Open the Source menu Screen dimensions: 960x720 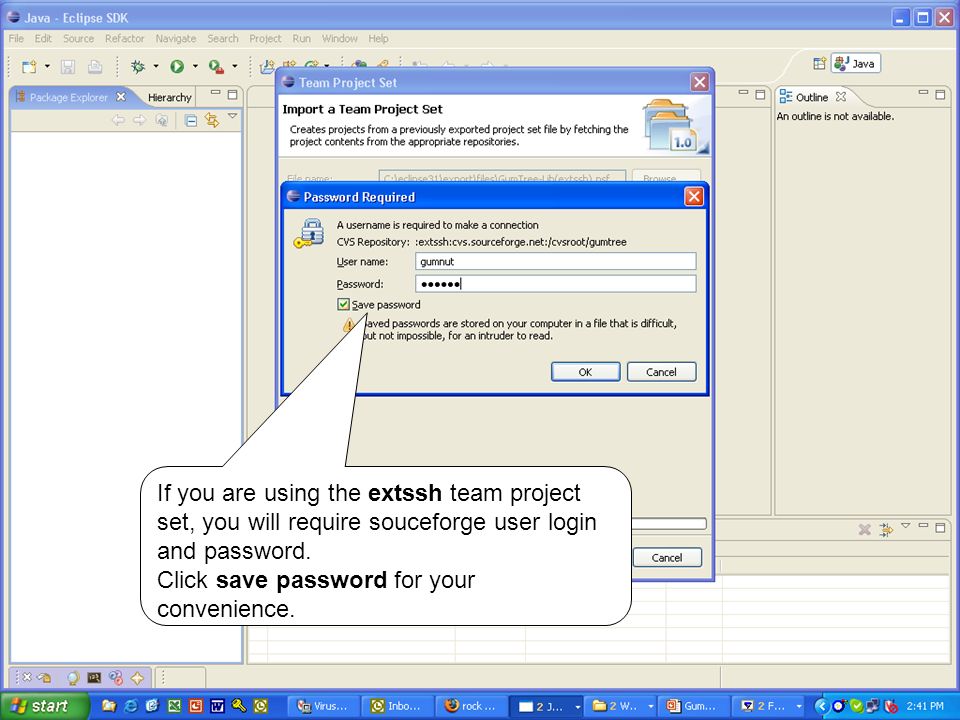pyautogui.click(x=78, y=39)
